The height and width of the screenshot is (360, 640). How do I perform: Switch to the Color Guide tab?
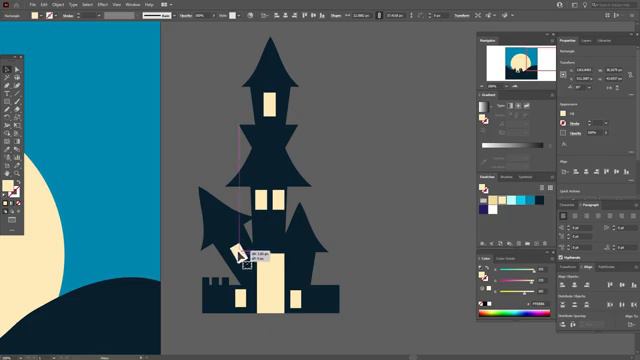[505, 259]
